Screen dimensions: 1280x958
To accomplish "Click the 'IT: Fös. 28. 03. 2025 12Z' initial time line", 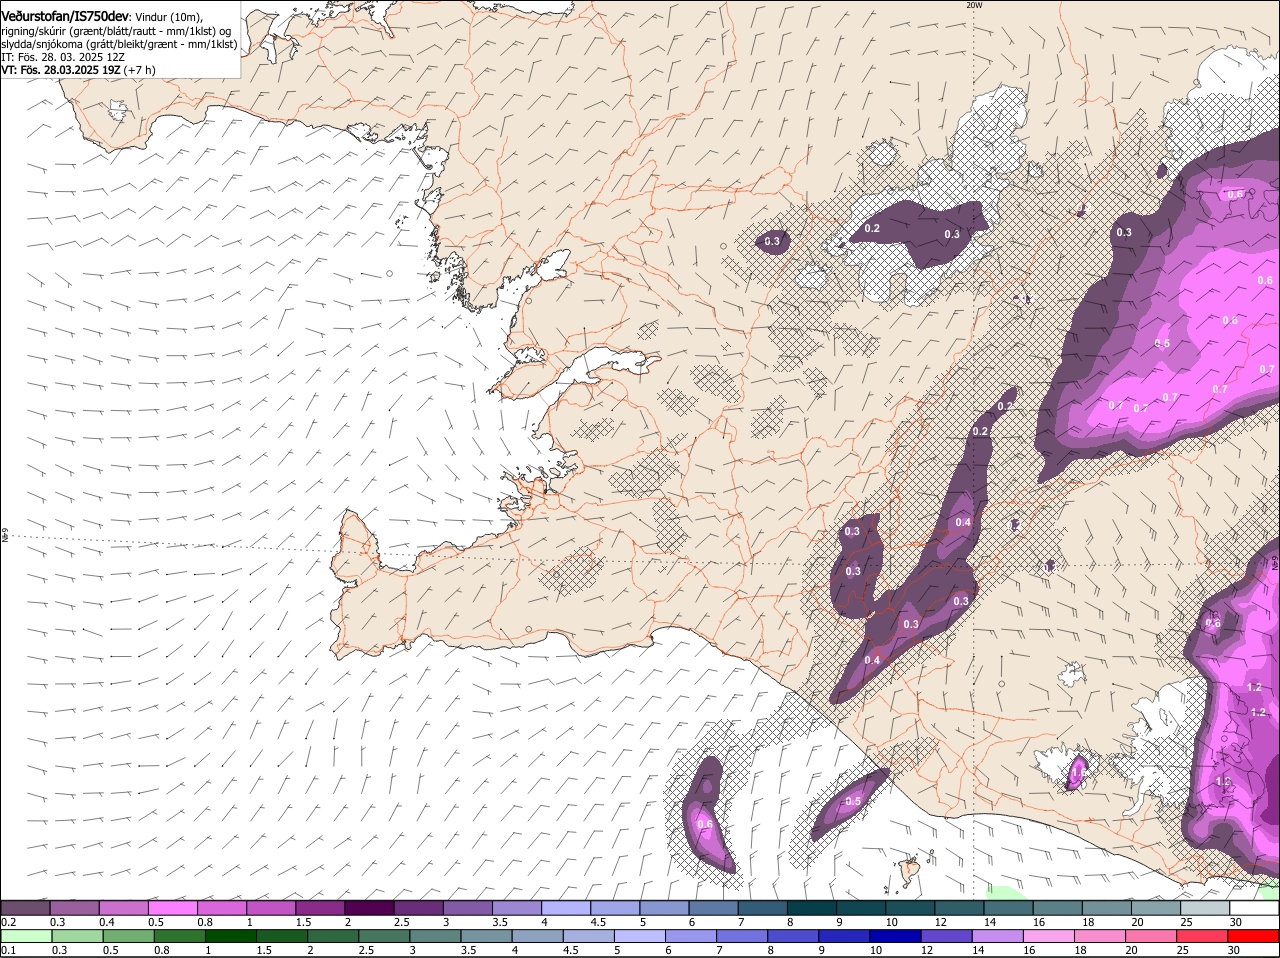I will click(62, 57).
